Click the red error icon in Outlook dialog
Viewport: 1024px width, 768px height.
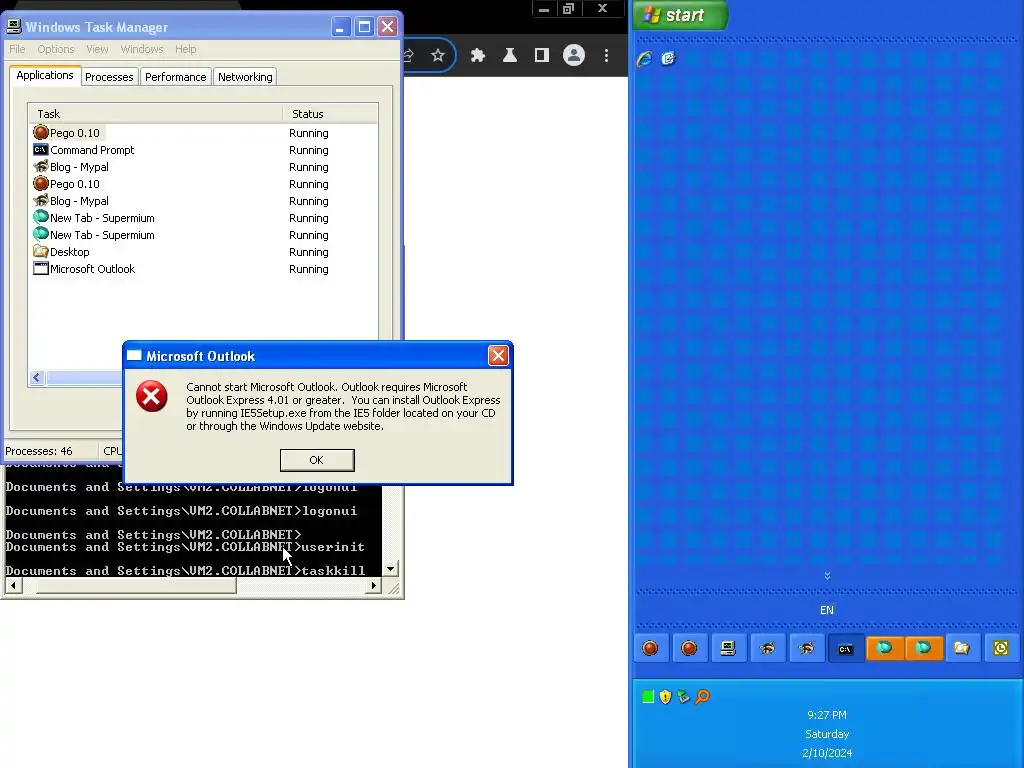pos(152,396)
